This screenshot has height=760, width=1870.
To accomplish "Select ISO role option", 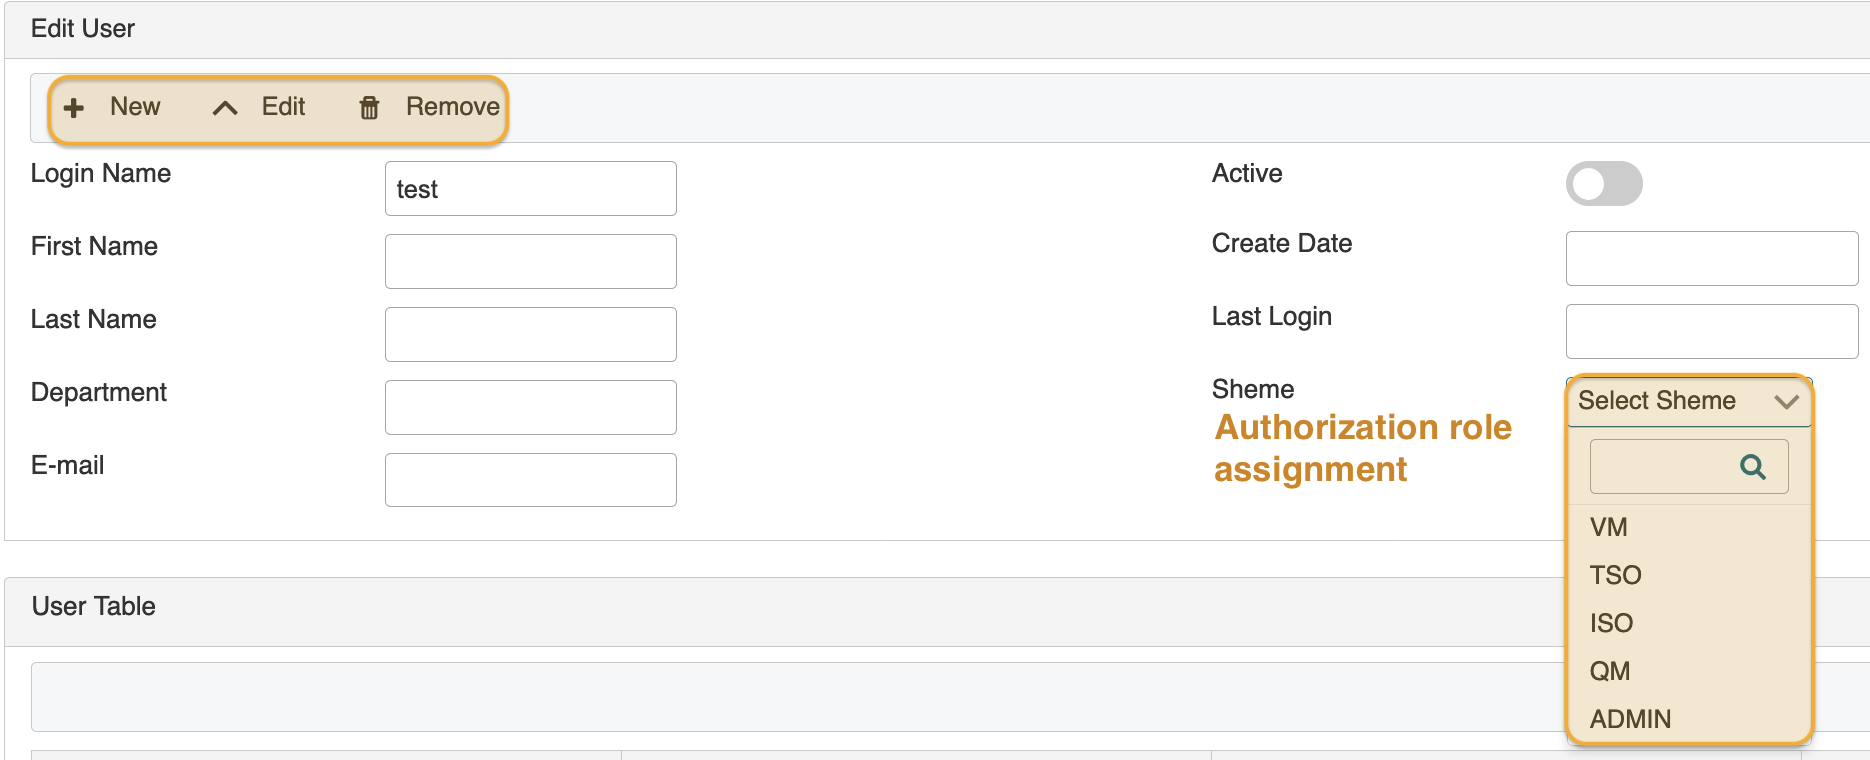I will (x=1612, y=623).
